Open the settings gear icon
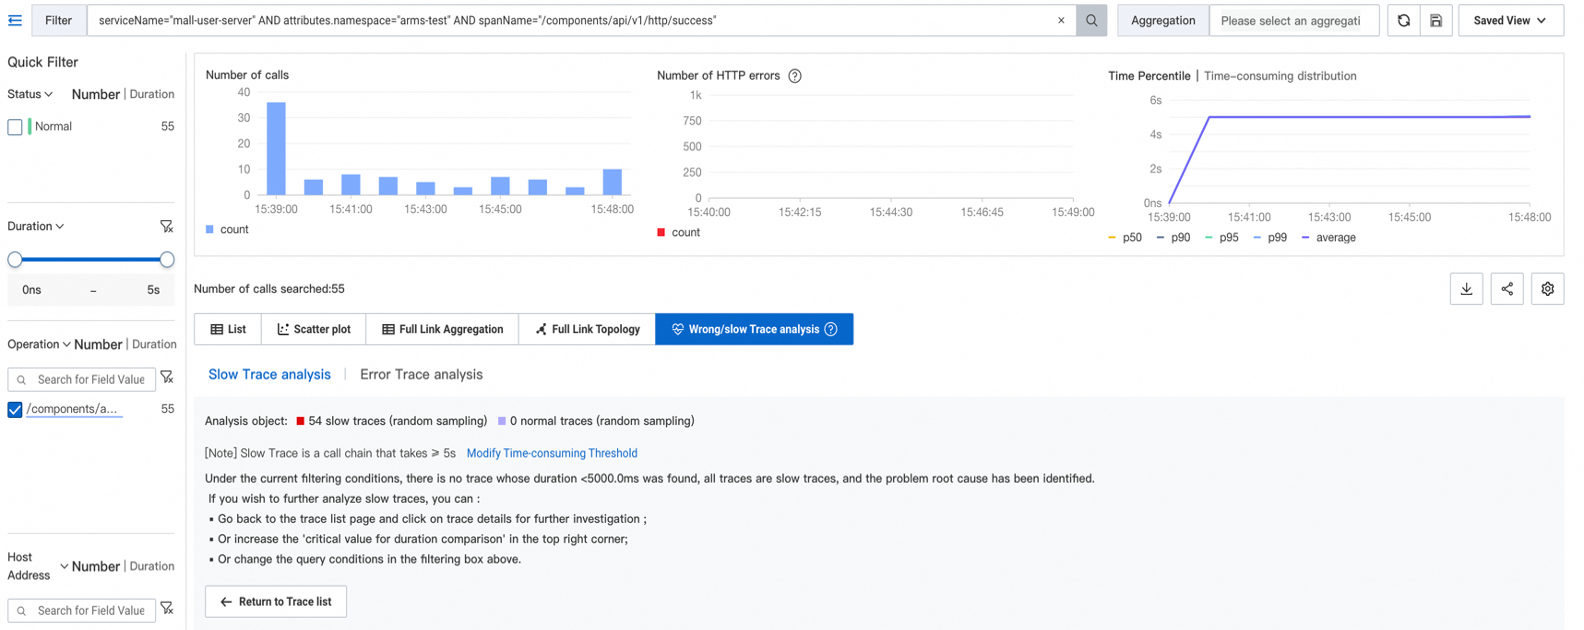1584x630 pixels. point(1547,289)
